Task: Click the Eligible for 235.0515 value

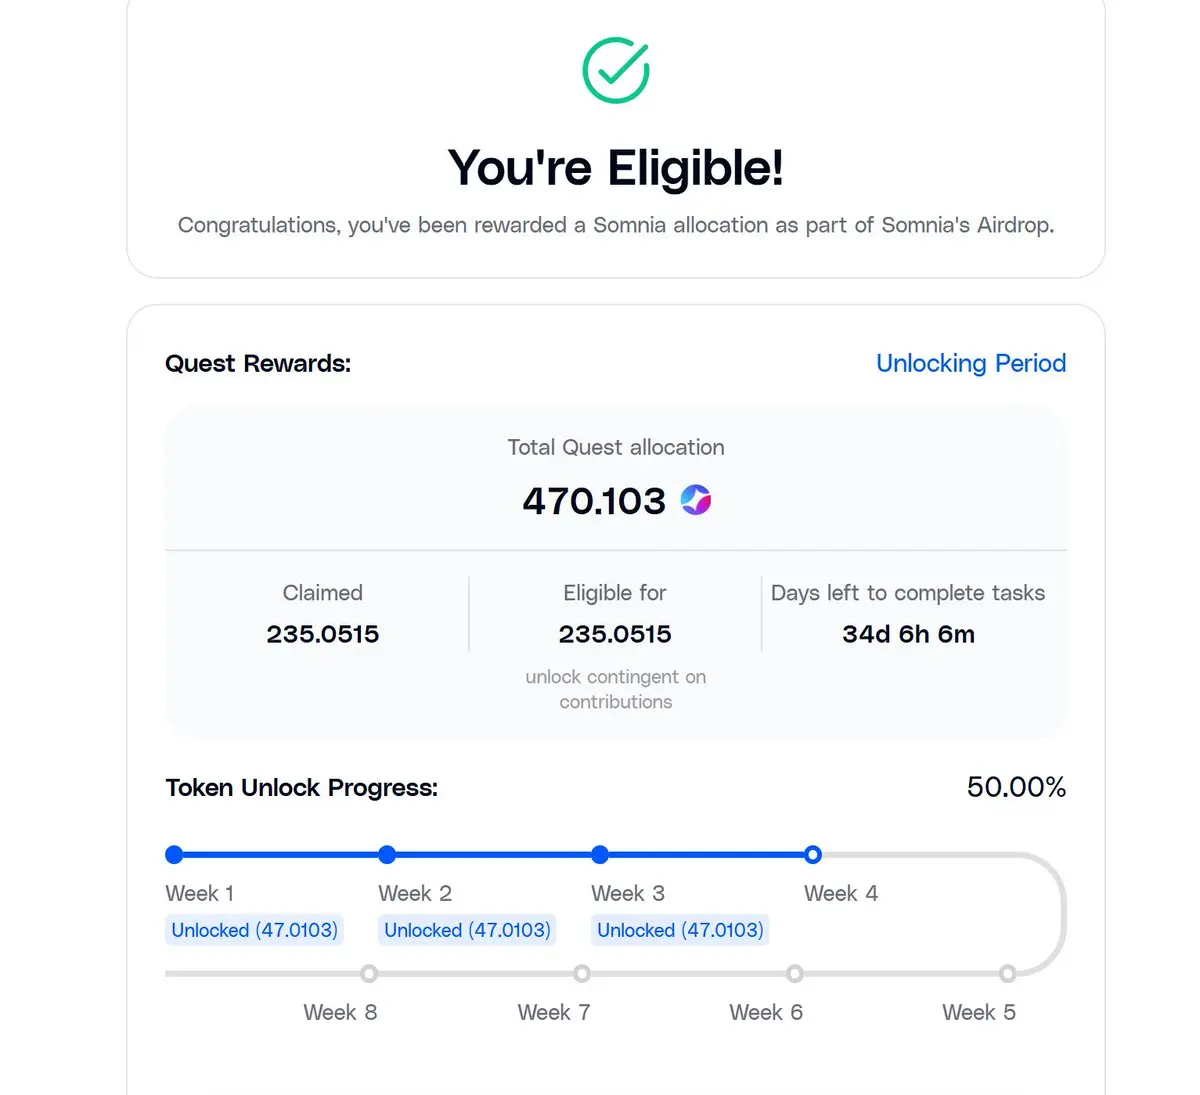Action: (x=615, y=634)
